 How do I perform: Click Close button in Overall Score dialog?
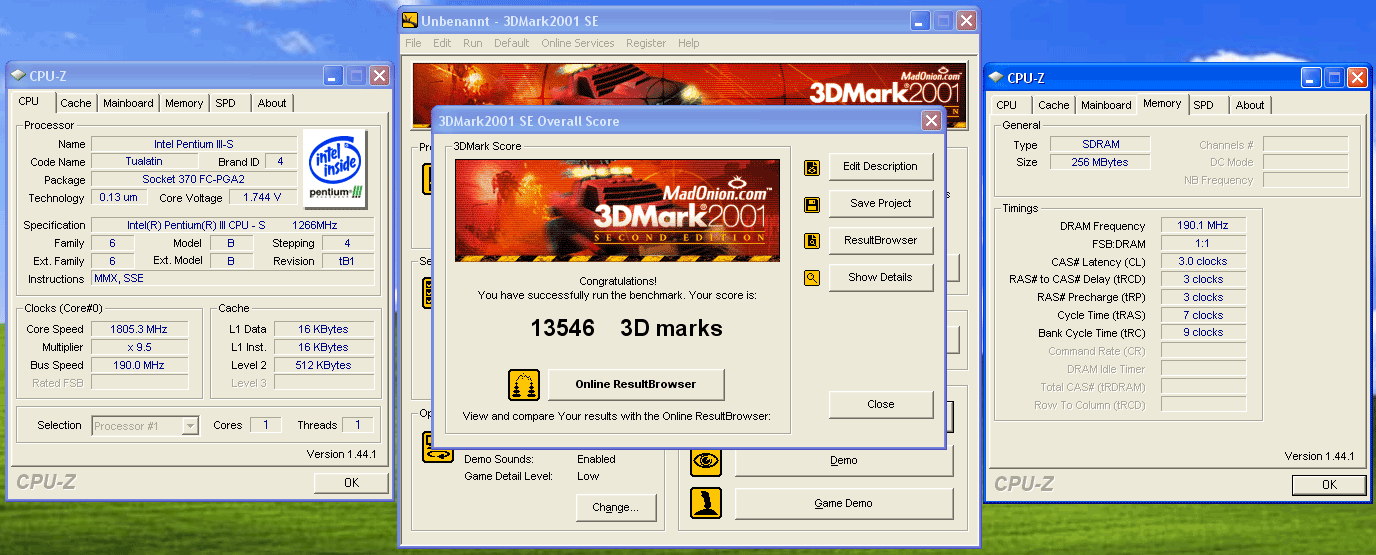881,405
